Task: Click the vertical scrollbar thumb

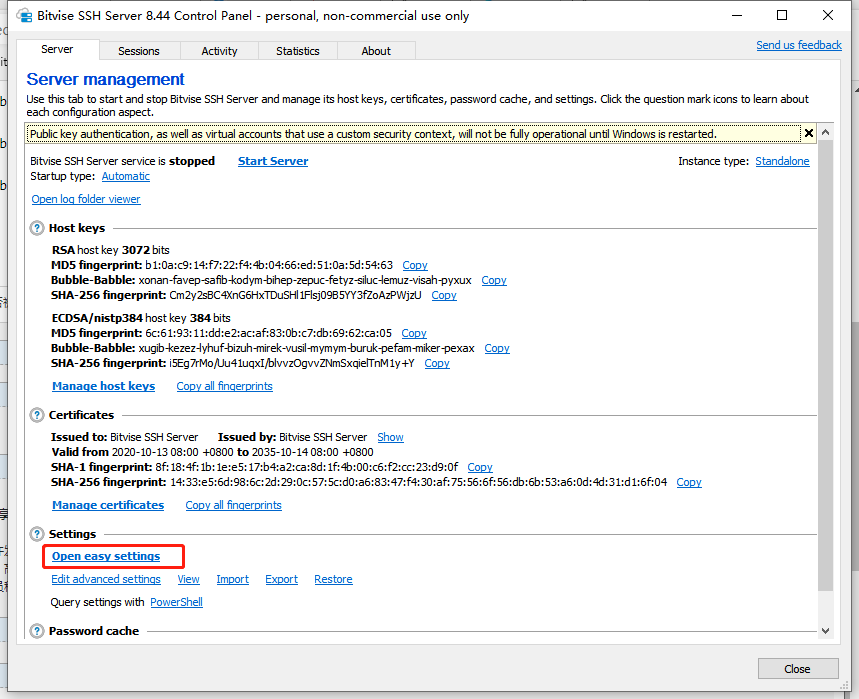Action: click(x=826, y=365)
